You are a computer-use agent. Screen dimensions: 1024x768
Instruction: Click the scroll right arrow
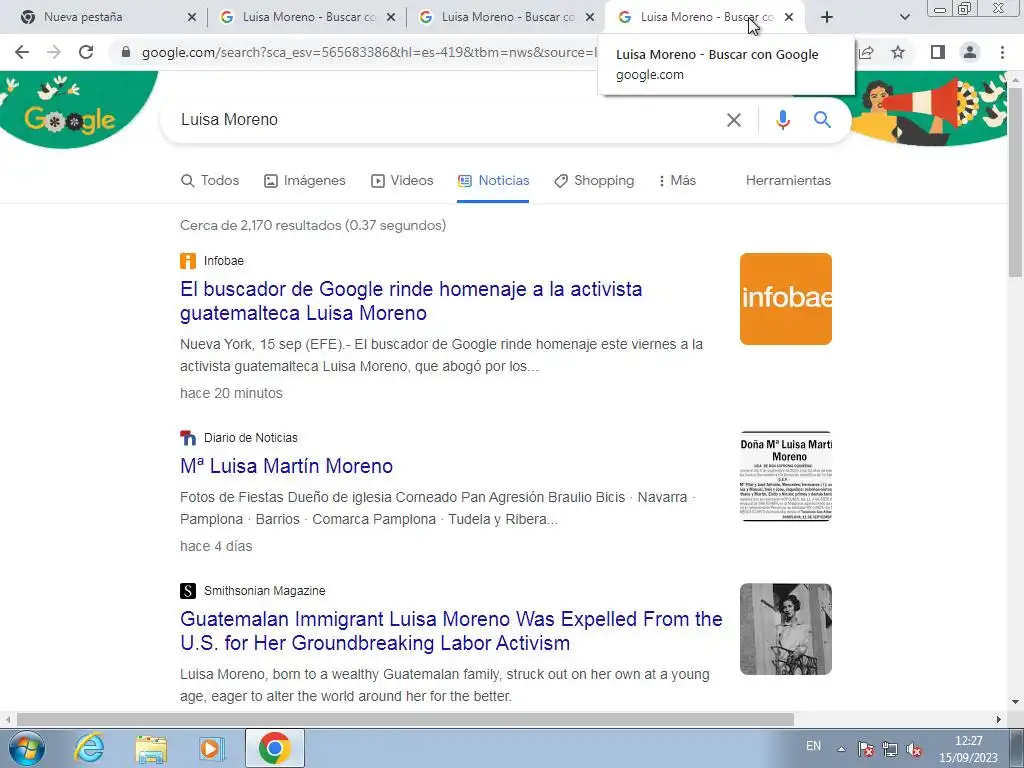[x=999, y=719]
